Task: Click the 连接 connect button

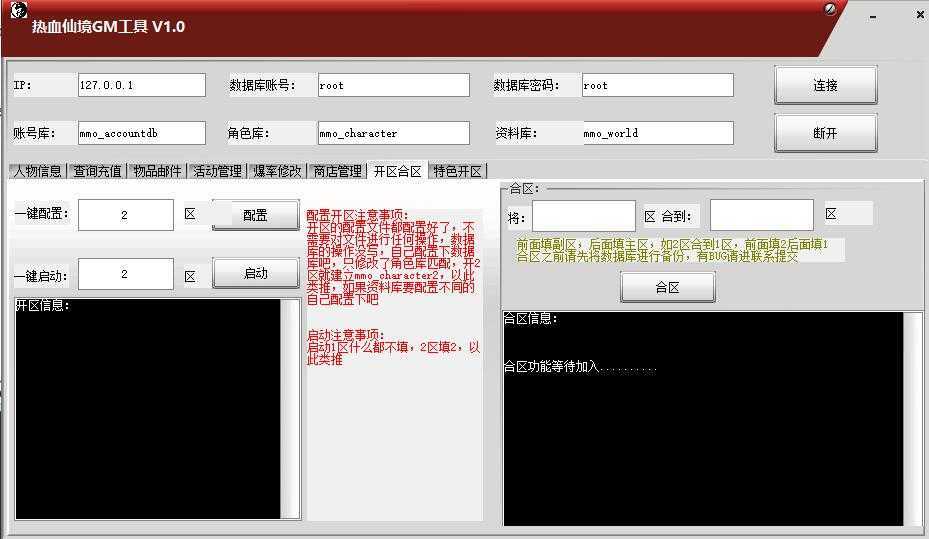Action: click(x=825, y=86)
